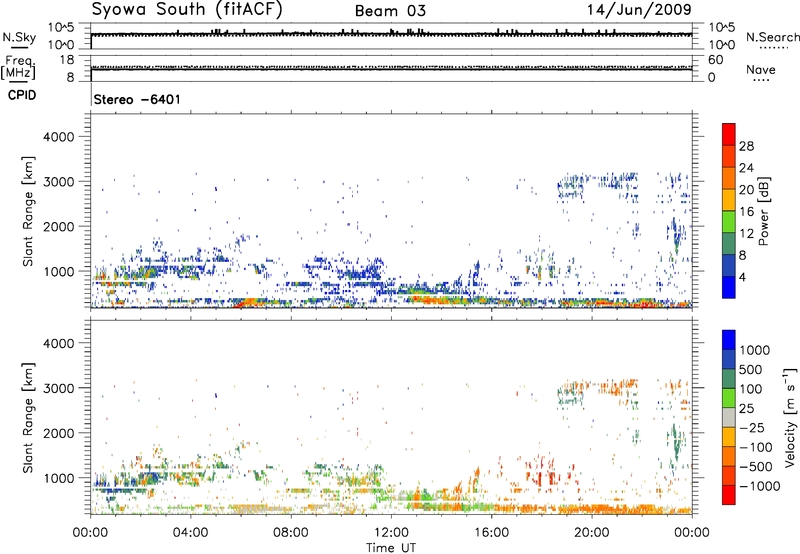Click the '08:00' time axis tick
The width and height of the screenshot is (800, 554).
point(291,533)
